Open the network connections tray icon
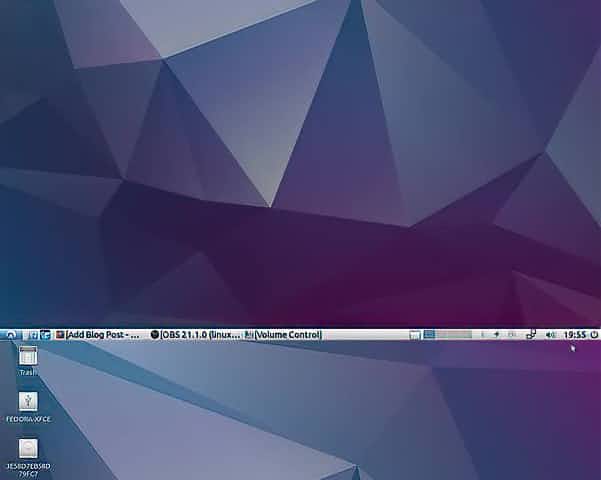Screen dimensions: 601x480 (x=531, y=334)
